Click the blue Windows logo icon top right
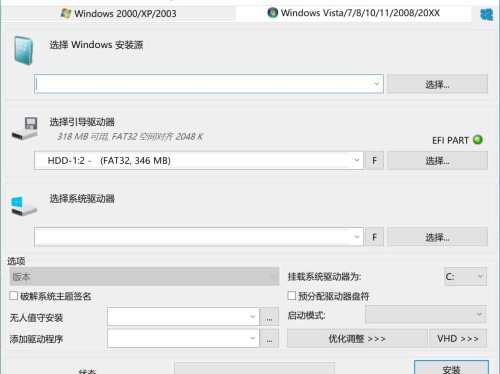 [486, 14]
